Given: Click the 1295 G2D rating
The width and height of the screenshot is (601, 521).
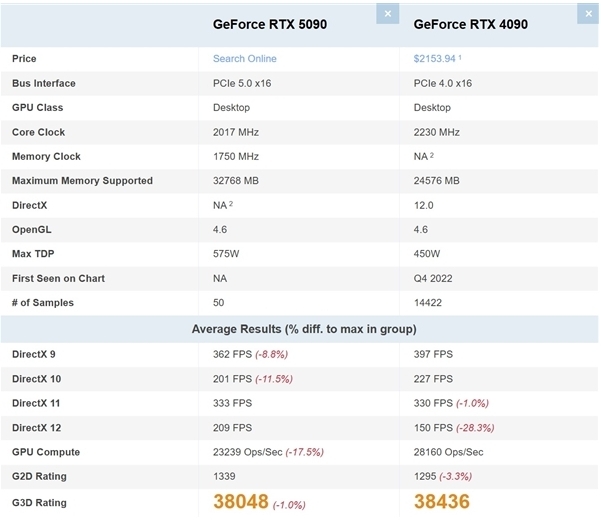Looking at the screenshot, I should click(x=425, y=476).
